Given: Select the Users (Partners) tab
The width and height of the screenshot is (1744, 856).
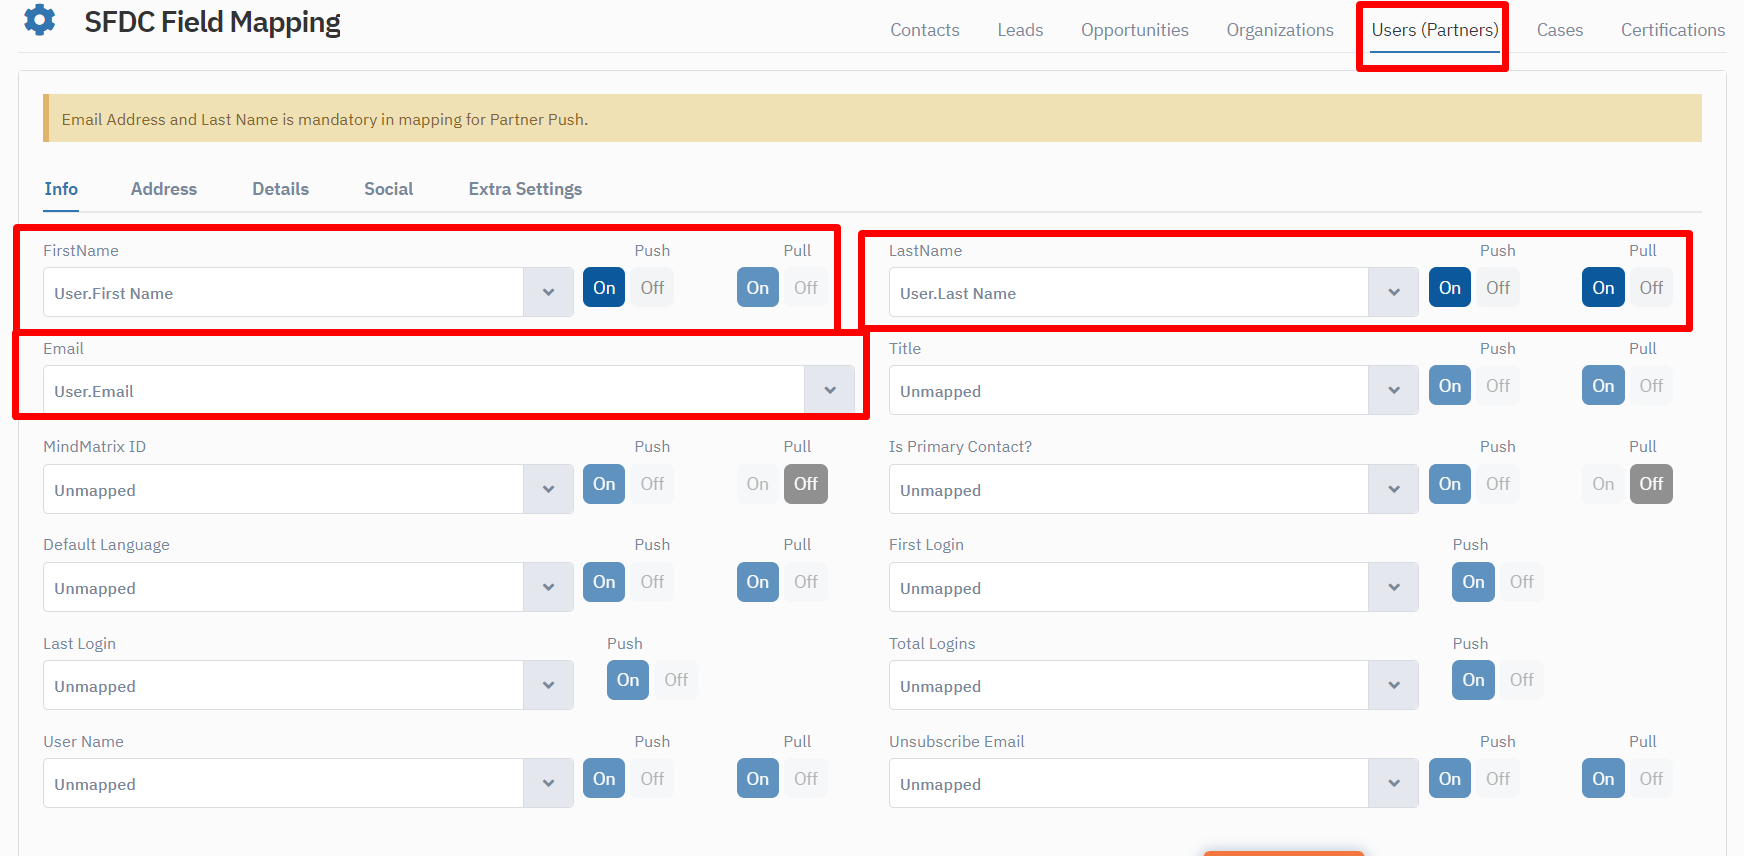Looking at the screenshot, I should coord(1435,30).
